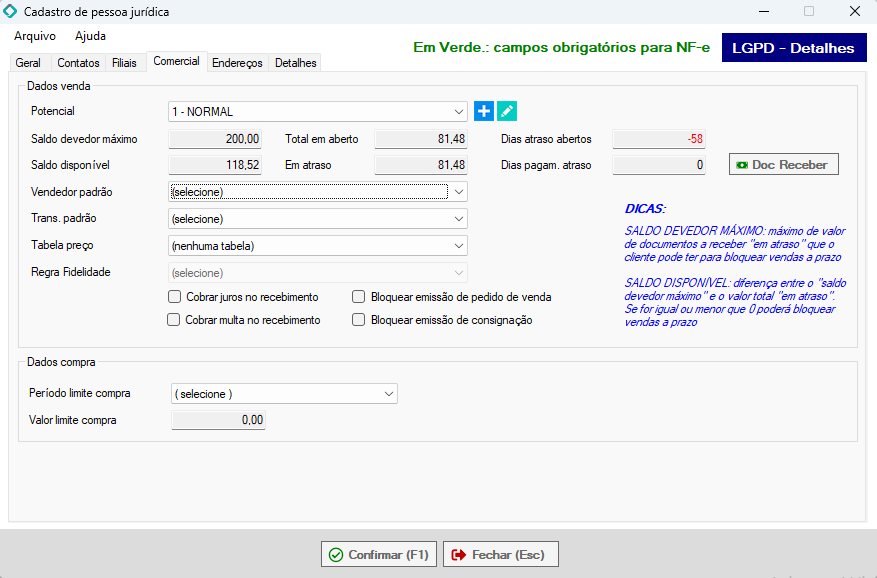Image resolution: width=877 pixels, height=578 pixels.
Task: Click the Valor limite compra field
Action: click(219, 421)
